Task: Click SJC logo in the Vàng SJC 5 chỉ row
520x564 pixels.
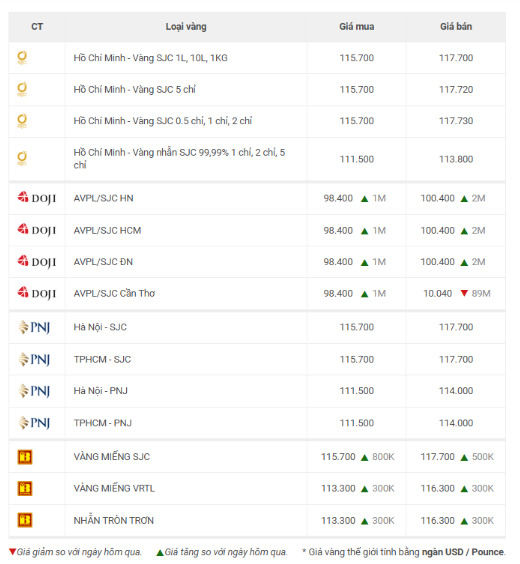Action: tap(22, 90)
